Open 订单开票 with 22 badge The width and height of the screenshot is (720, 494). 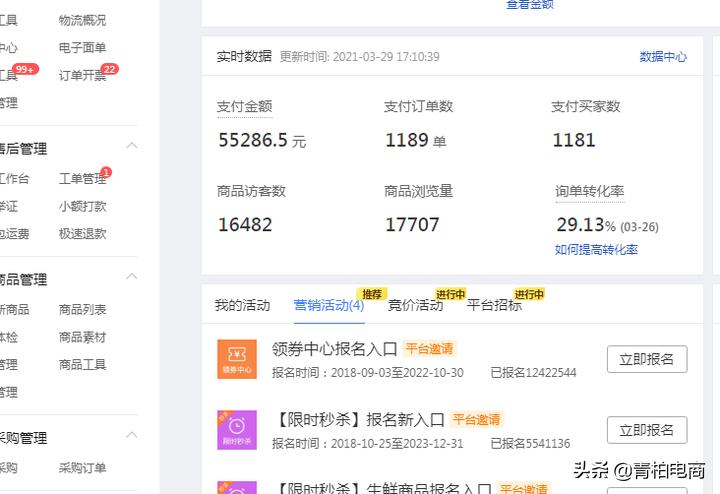pos(83,75)
